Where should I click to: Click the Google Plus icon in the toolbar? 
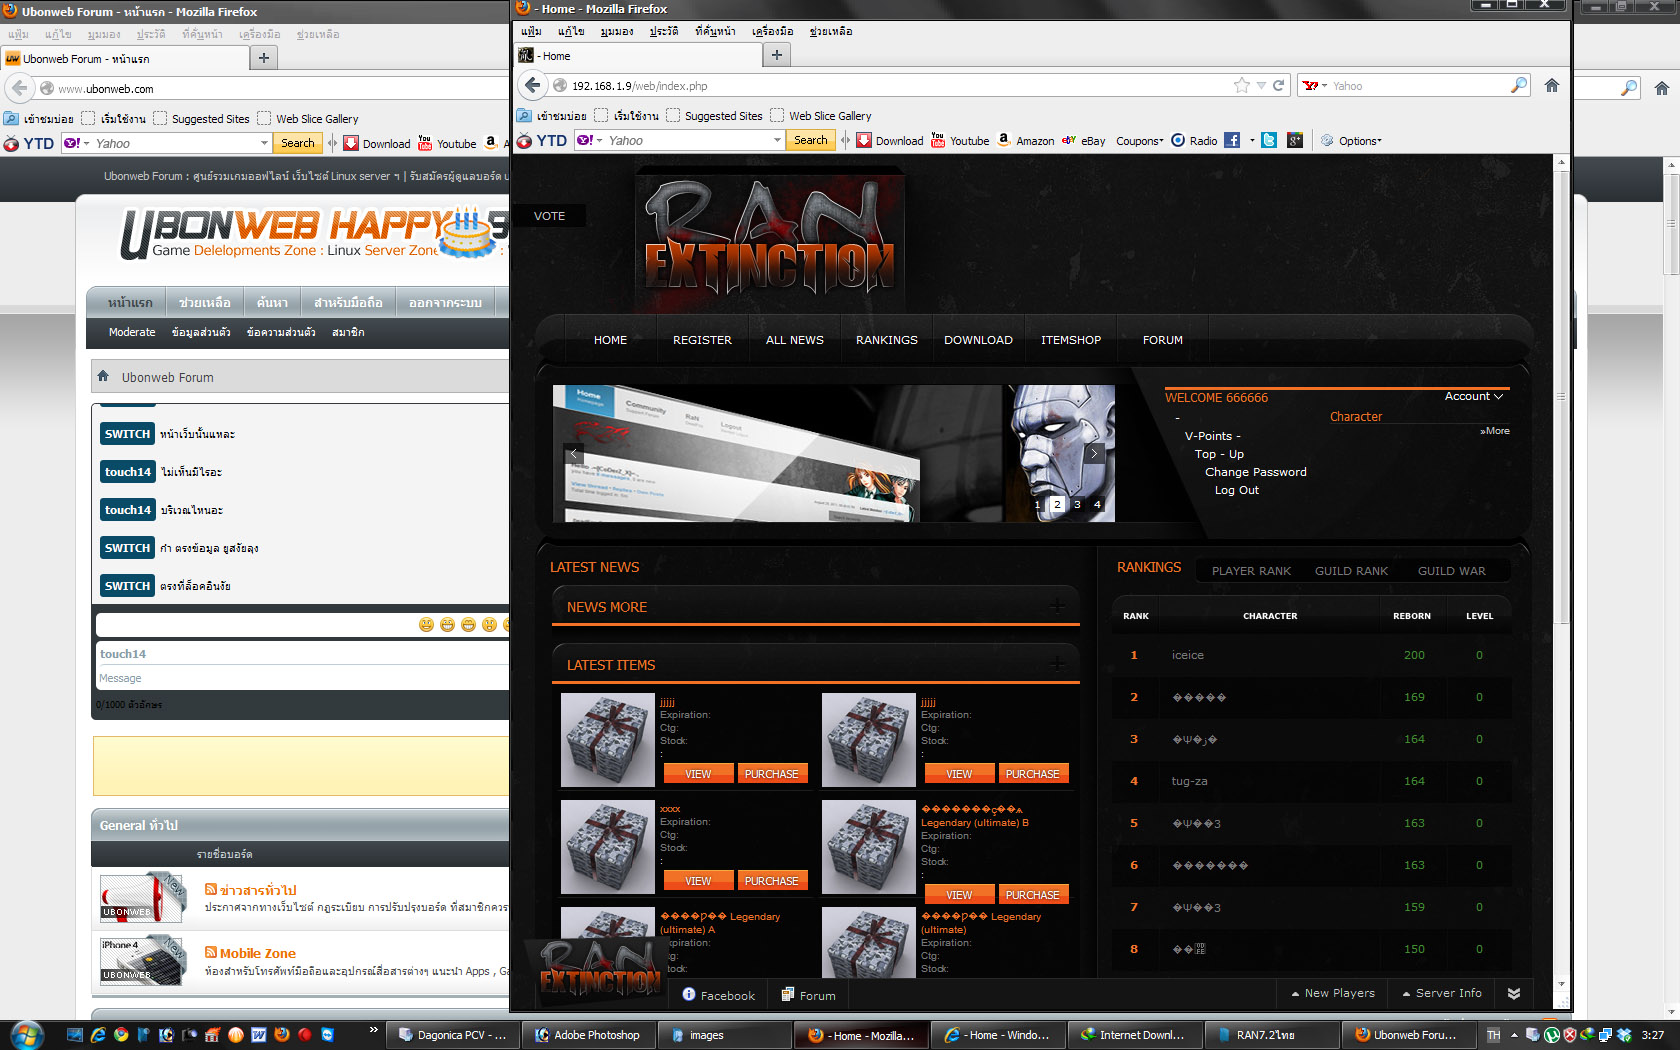1295,141
